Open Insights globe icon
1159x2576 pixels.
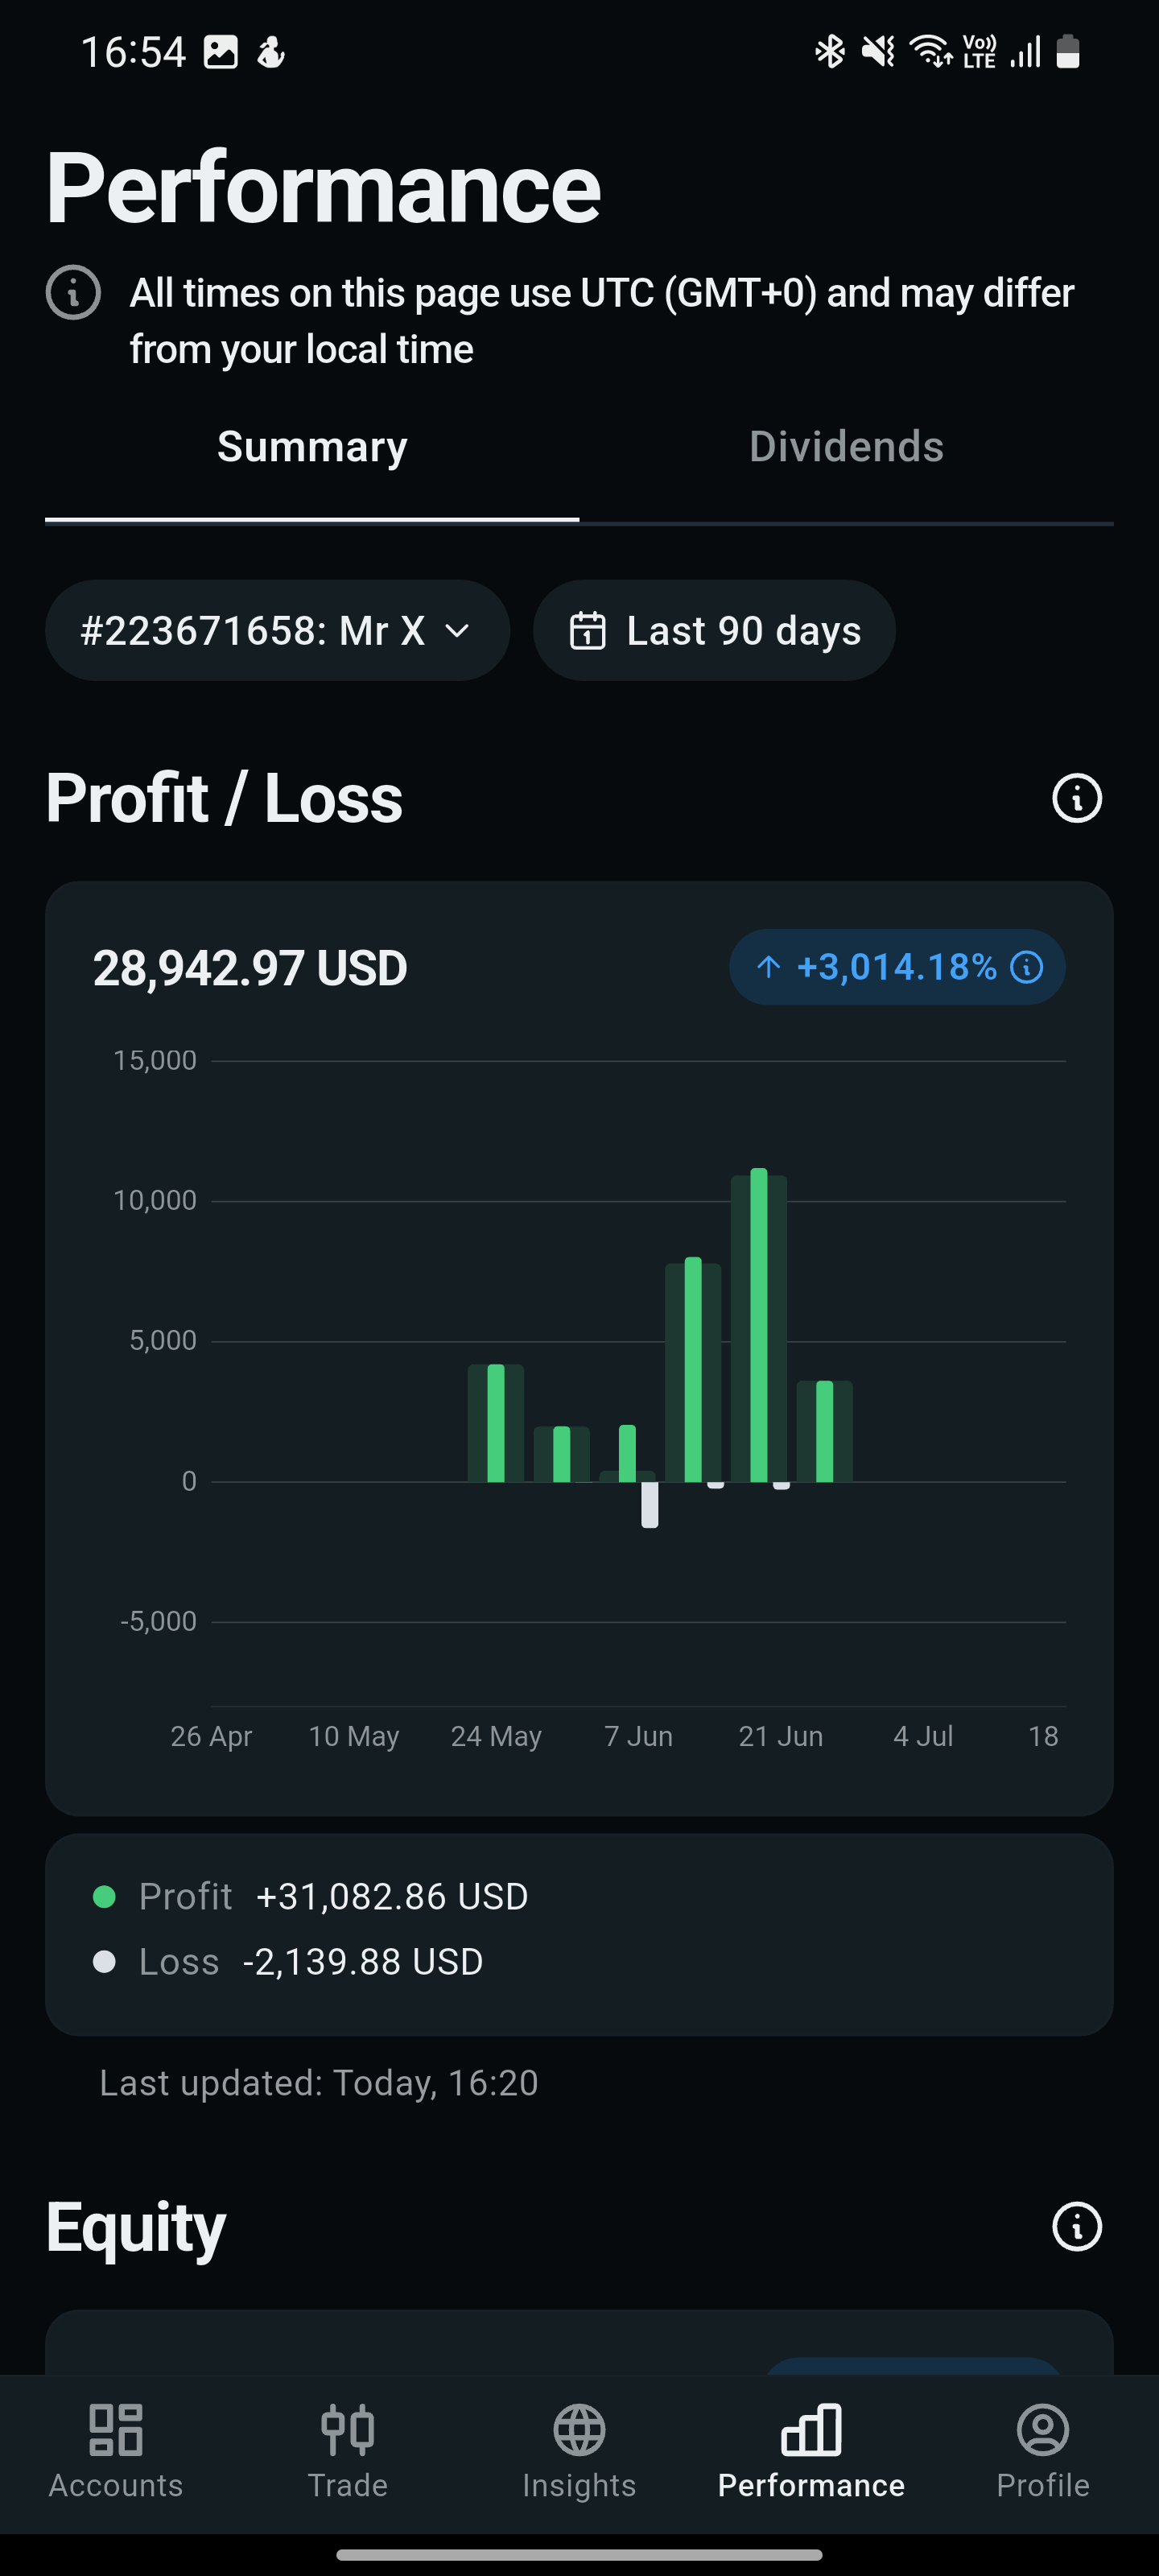pos(579,2429)
